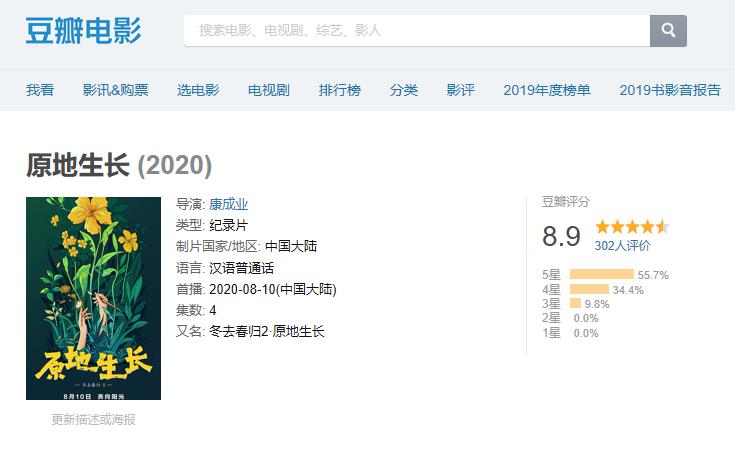This screenshot has width=735, height=449.
Task: Select the 55.7% percentage text
Action: point(653,275)
